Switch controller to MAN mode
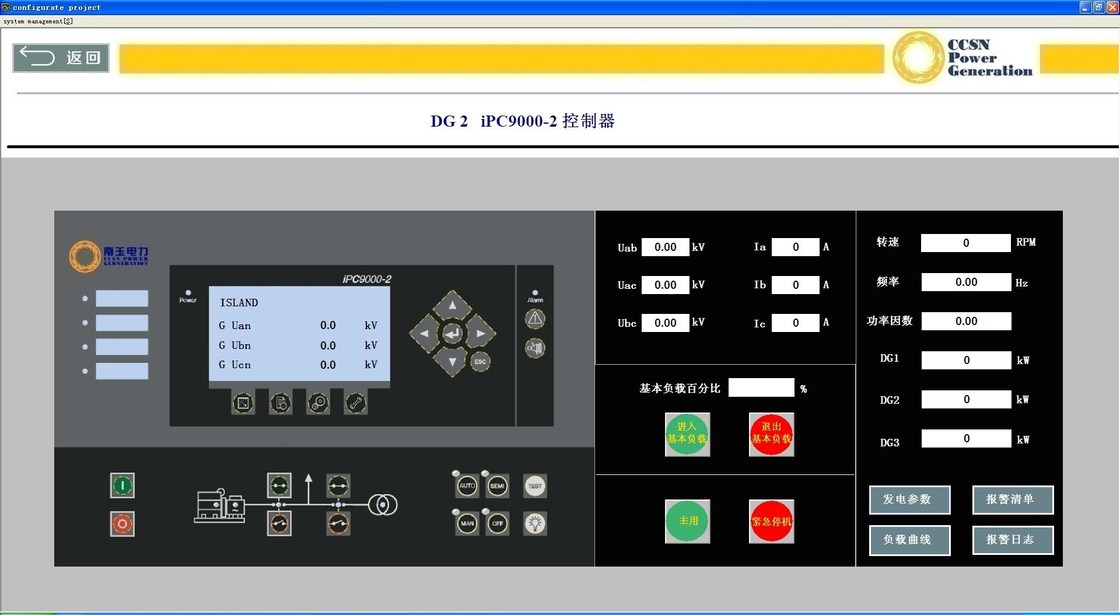1120x615 pixels. [467, 523]
